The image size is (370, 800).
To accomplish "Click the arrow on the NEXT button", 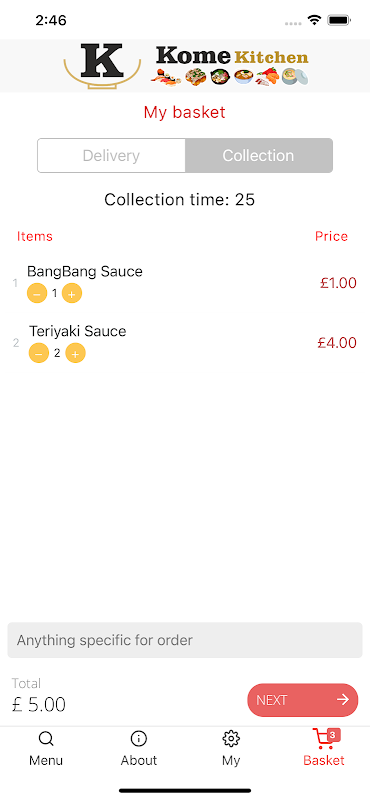I will coord(343,699).
